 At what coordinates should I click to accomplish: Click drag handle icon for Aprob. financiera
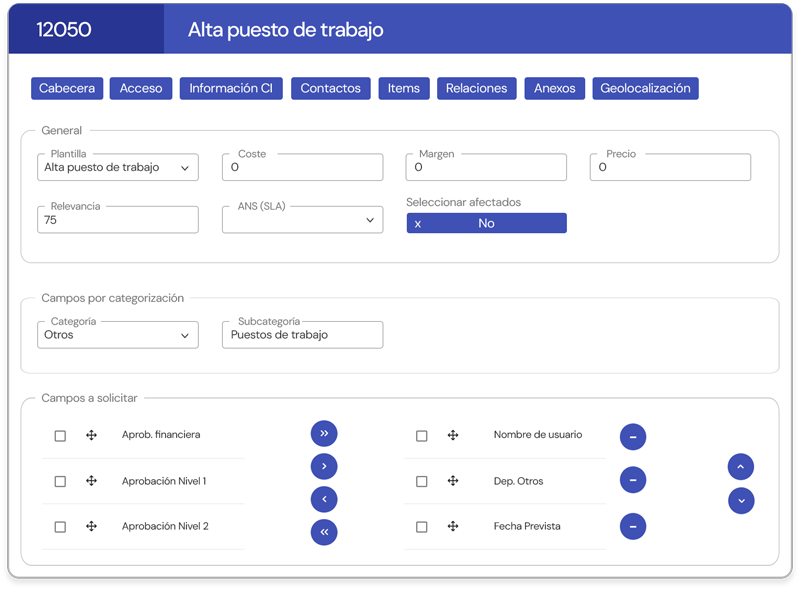pos(91,435)
